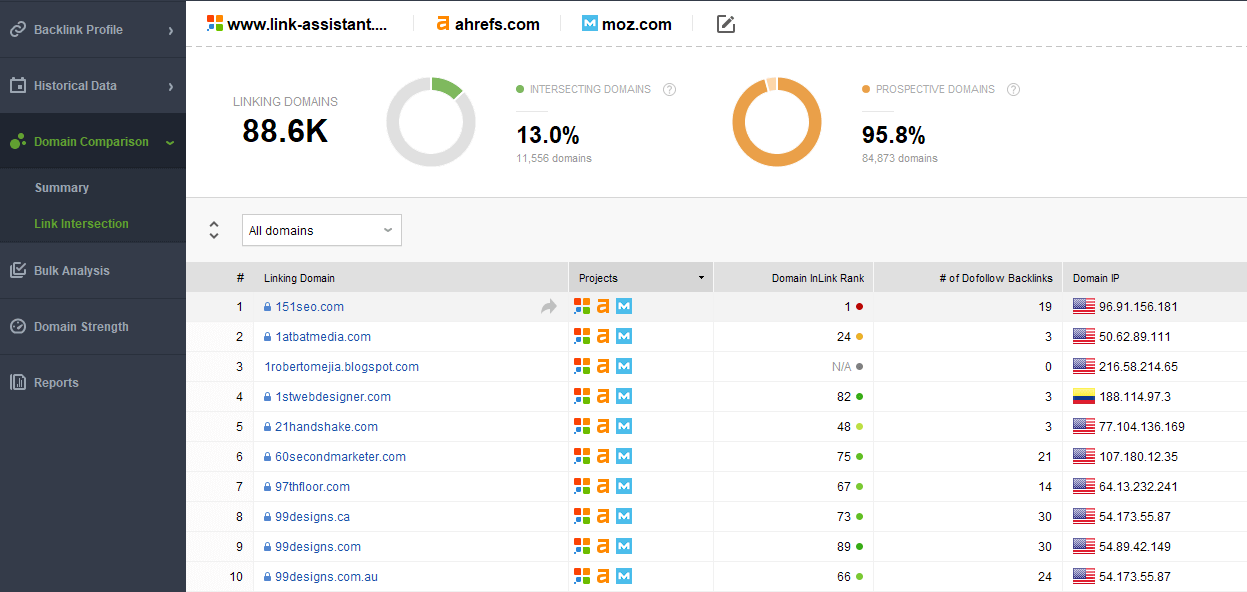Image resolution: width=1247 pixels, height=592 pixels.
Task: Select the Link Intersection subsection
Action: point(81,224)
